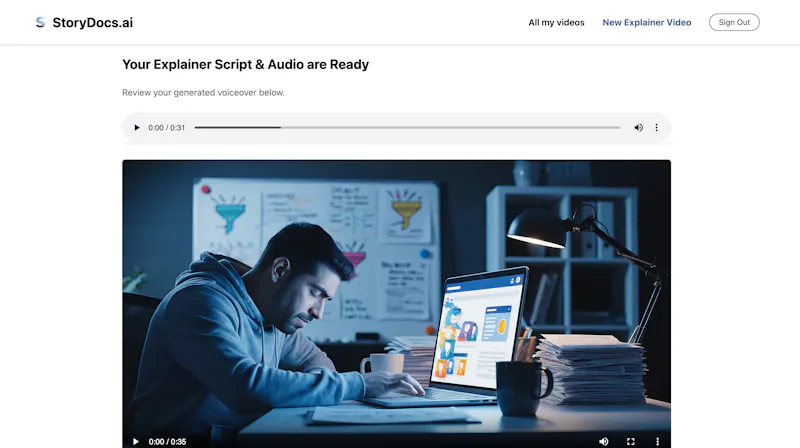
Task: Click the Sign Out button
Action: 734,22
